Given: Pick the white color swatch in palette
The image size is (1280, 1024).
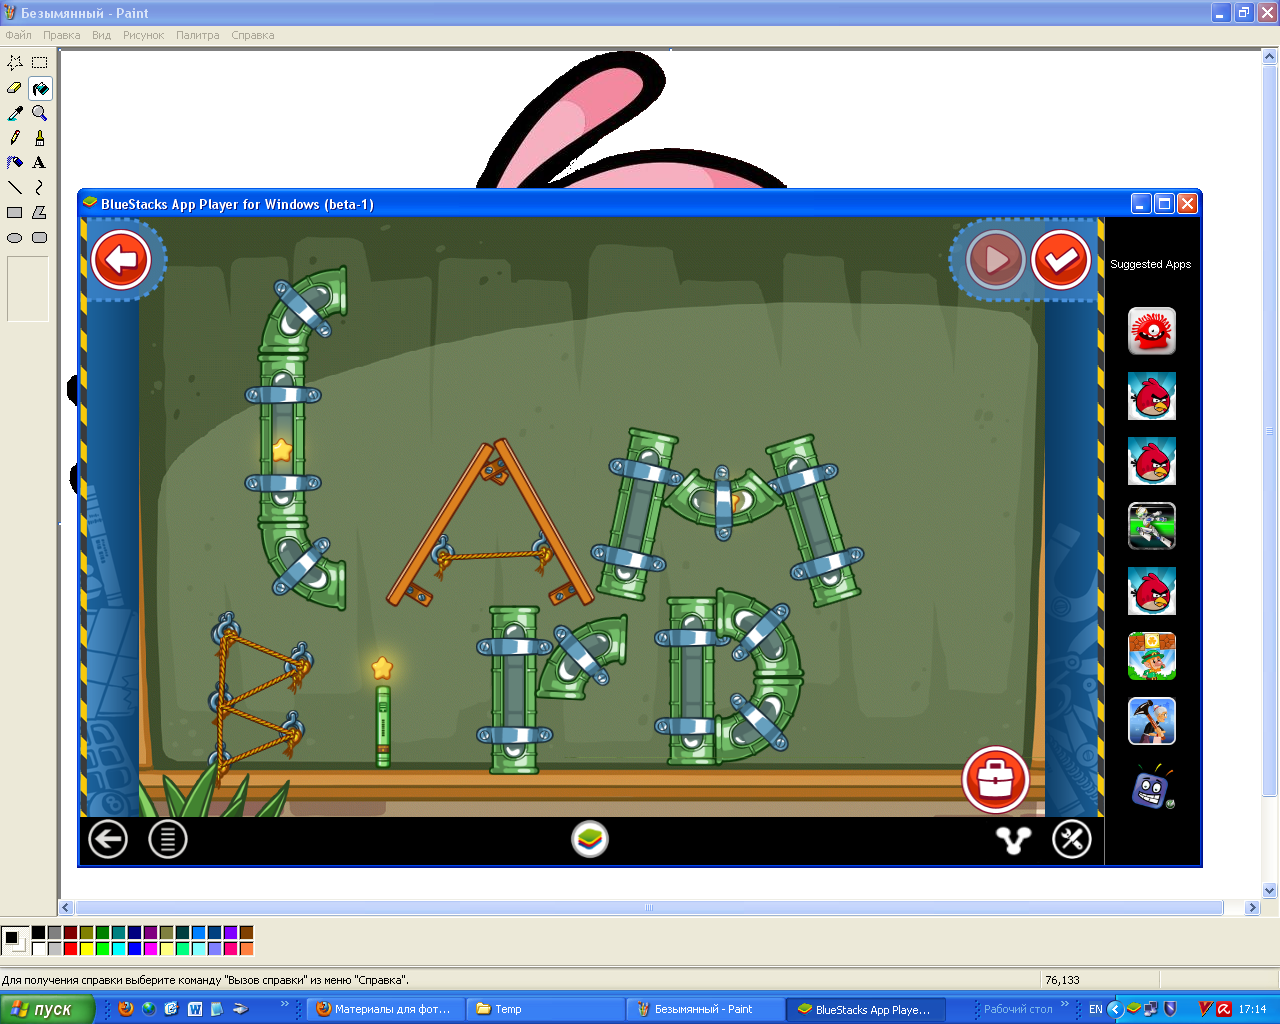Looking at the screenshot, I should point(38,948).
